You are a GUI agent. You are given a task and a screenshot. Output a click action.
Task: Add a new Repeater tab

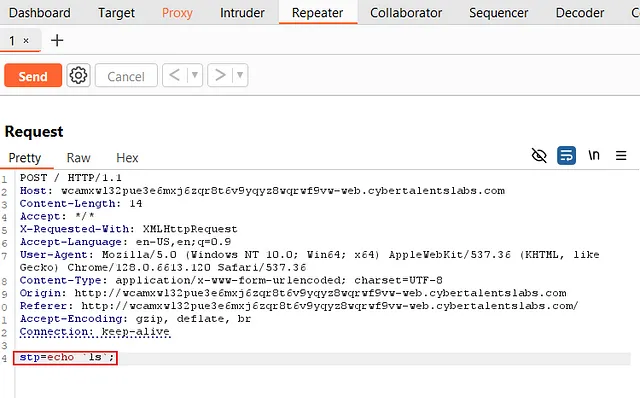click(57, 40)
